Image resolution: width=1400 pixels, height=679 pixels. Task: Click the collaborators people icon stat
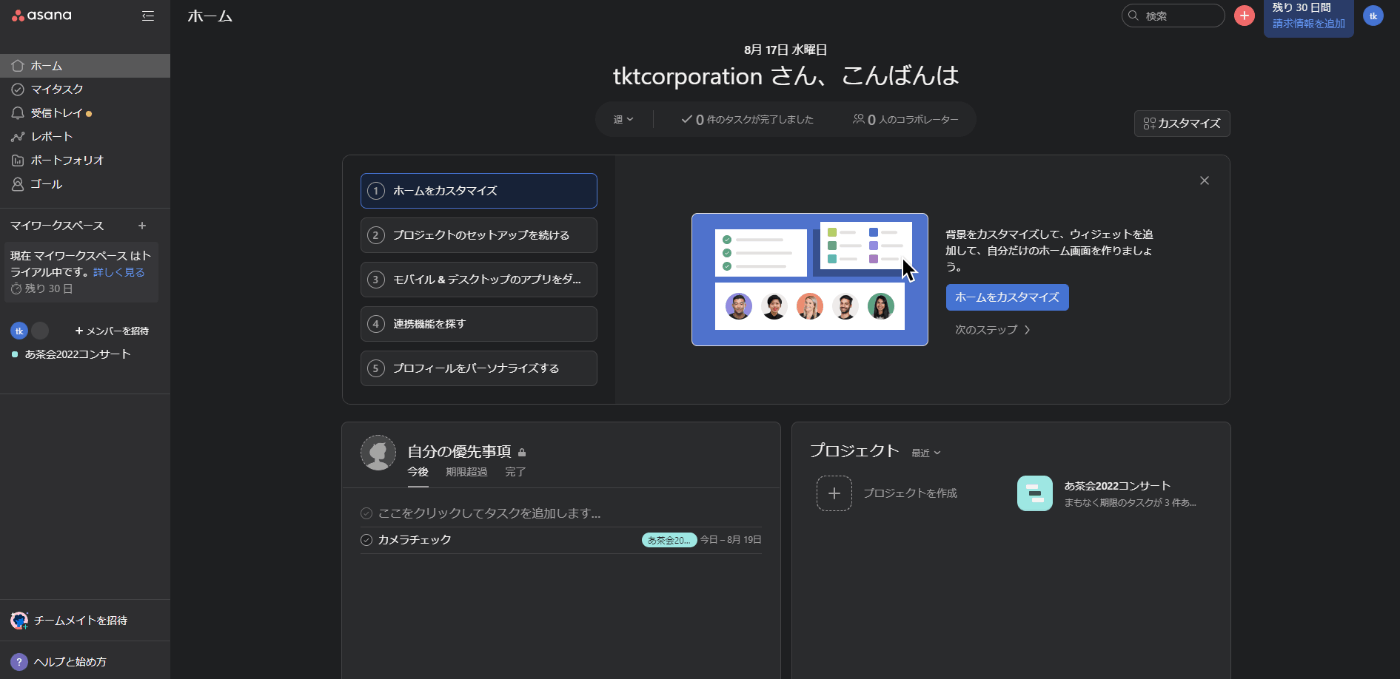pos(905,120)
